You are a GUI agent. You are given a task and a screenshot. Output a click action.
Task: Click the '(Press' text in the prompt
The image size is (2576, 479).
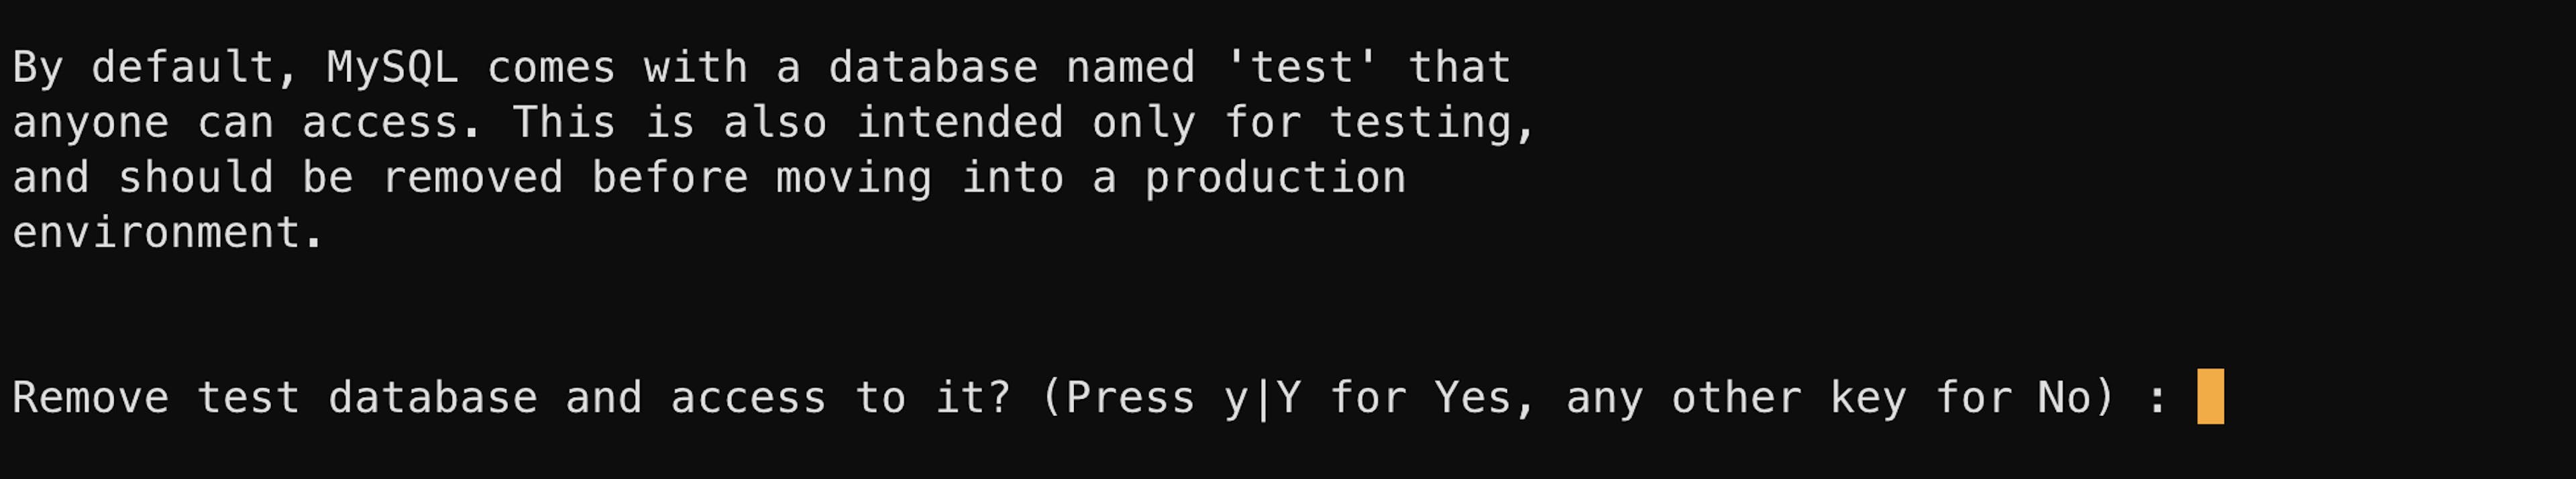pos(1117,398)
